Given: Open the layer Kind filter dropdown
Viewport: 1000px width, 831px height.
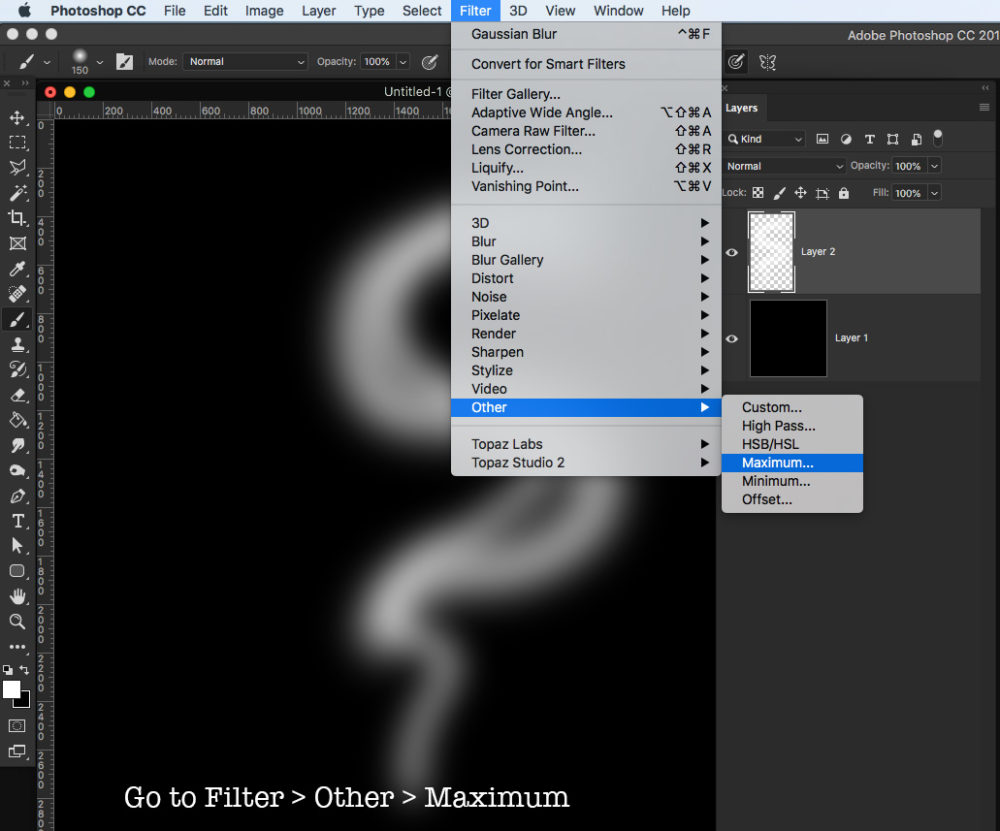Looking at the screenshot, I should coord(765,139).
